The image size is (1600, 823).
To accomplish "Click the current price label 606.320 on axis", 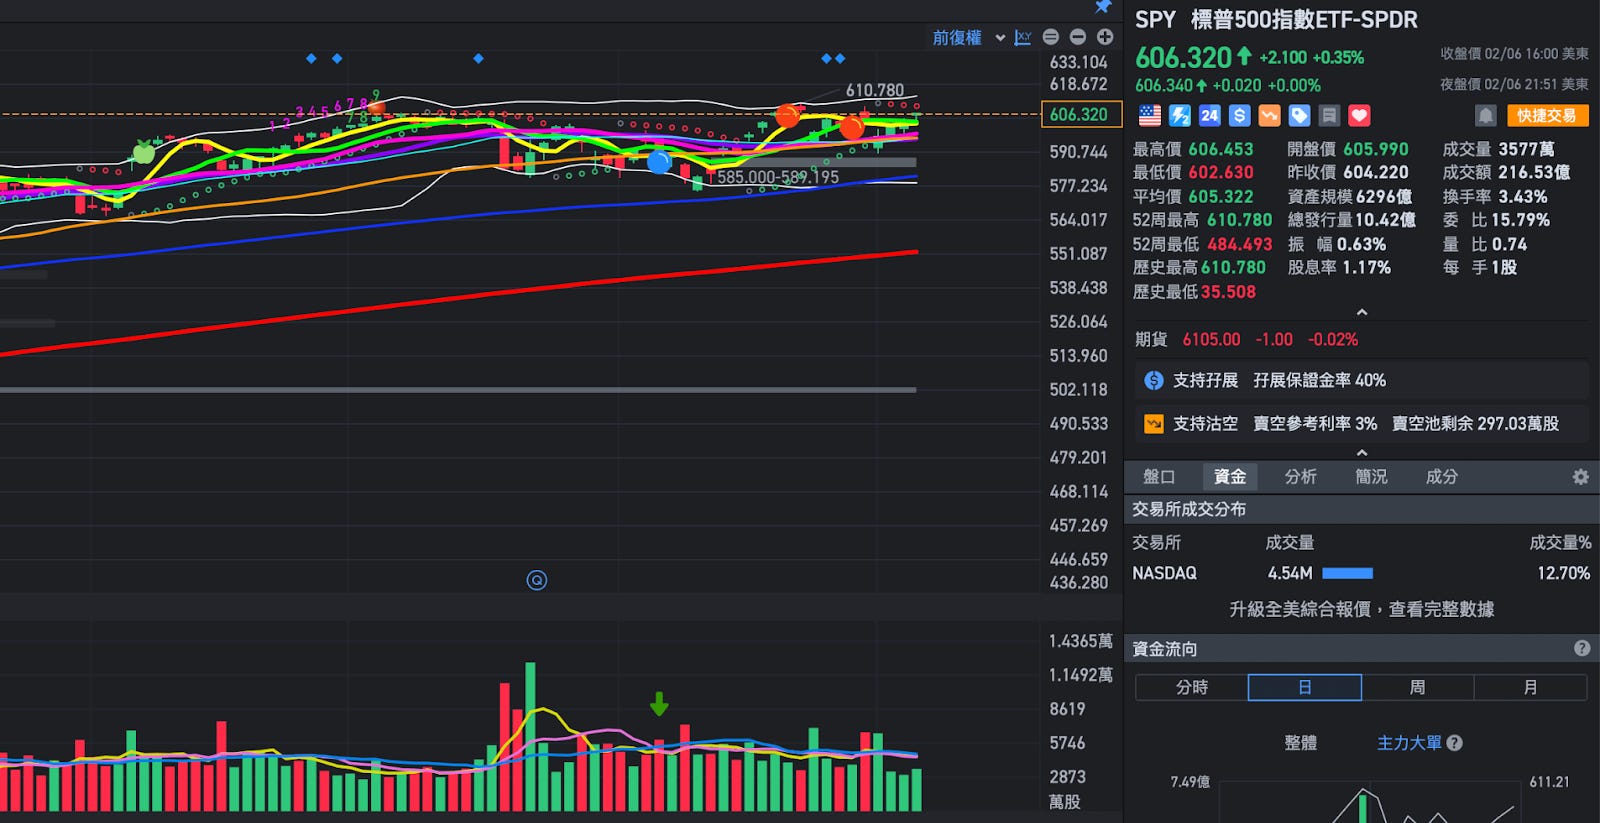I will pyautogui.click(x=1081, y=114).
